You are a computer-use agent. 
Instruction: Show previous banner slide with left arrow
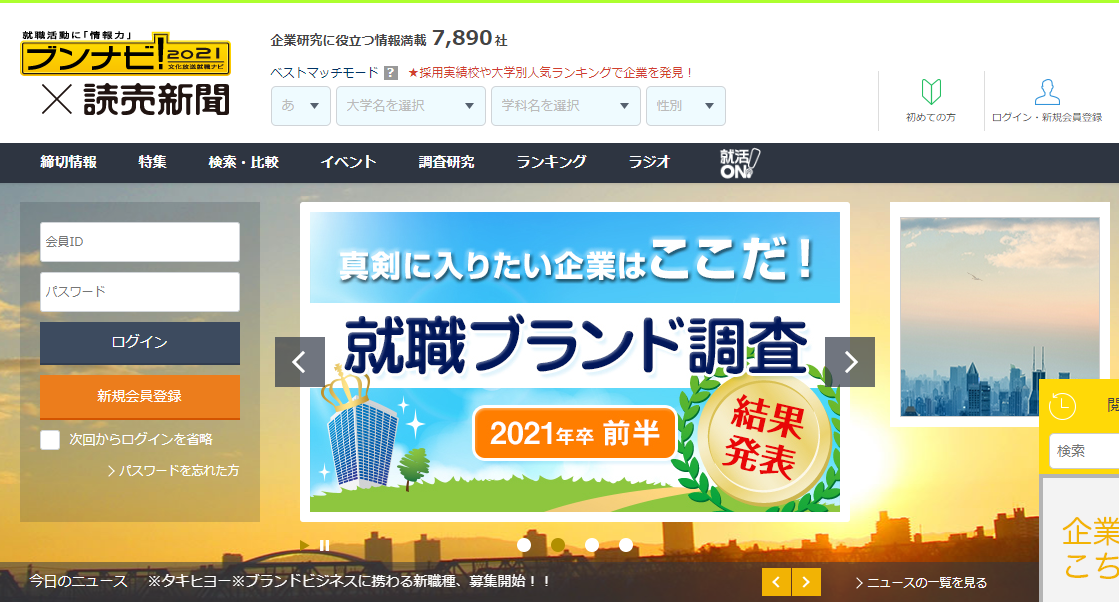300,362
